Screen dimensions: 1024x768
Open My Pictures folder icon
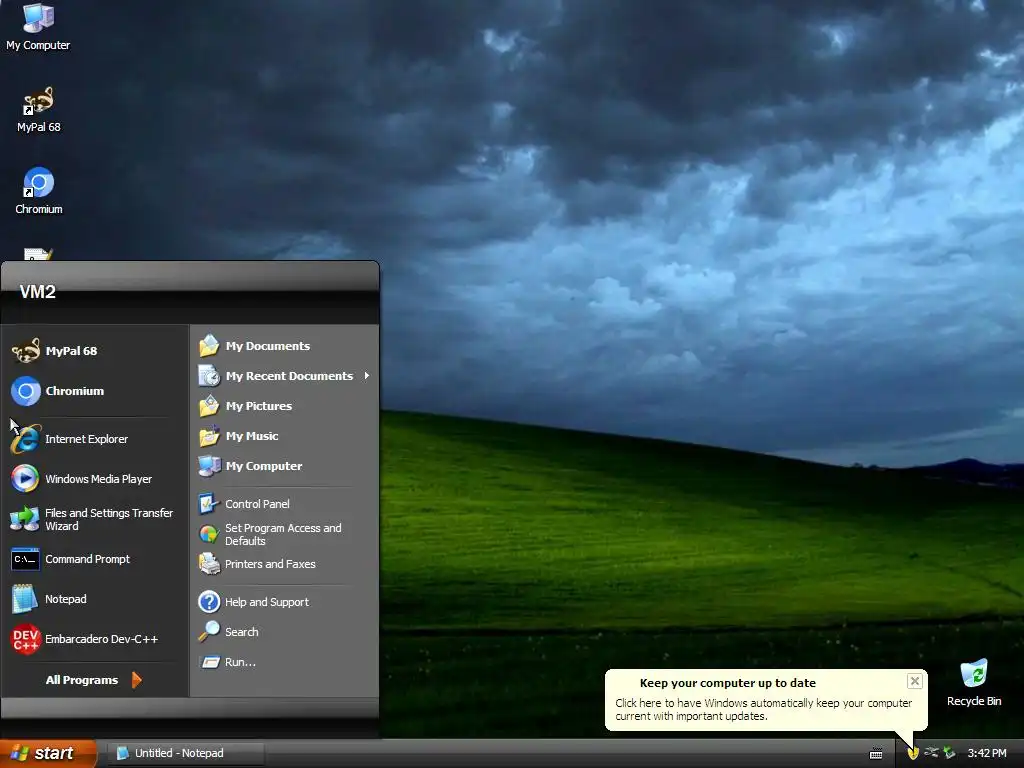coord(209,406)
